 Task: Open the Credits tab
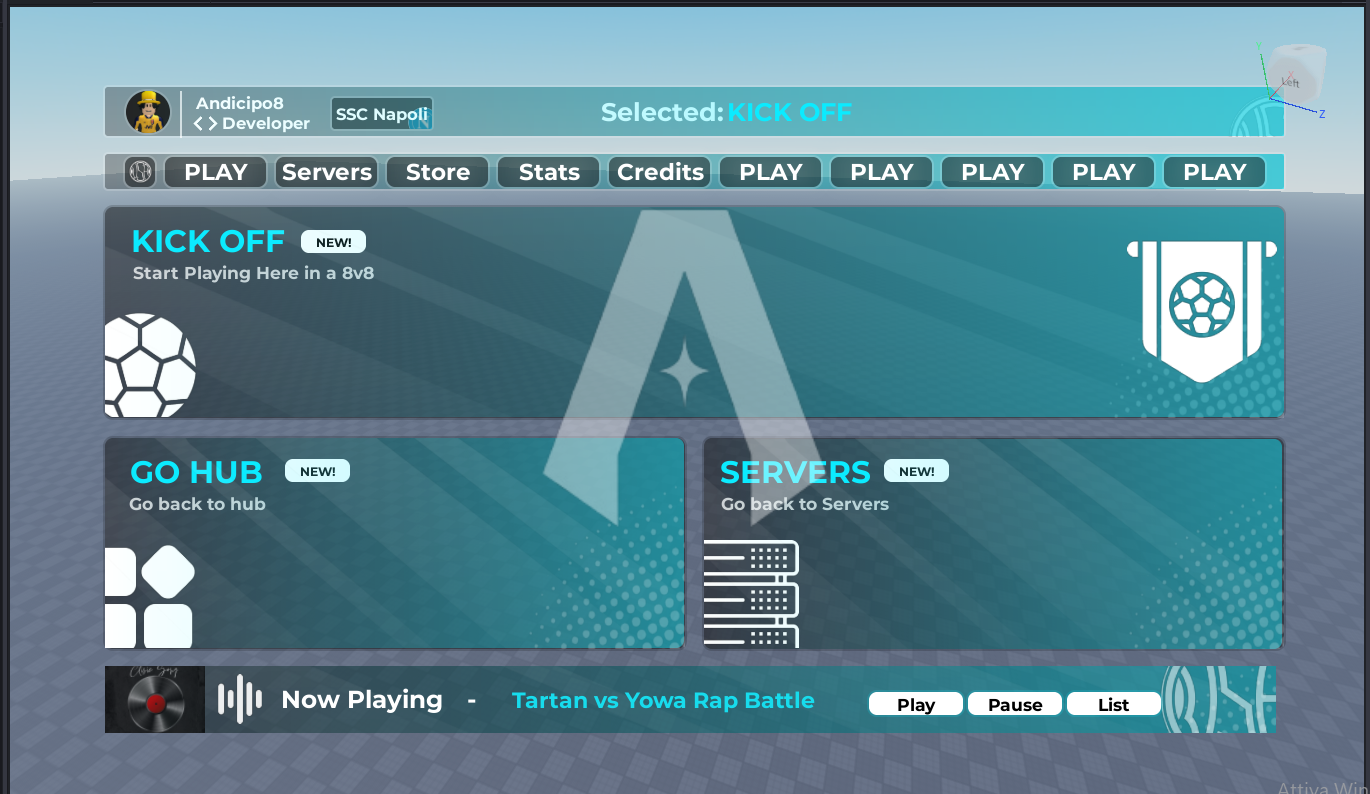[x=660, y=172]
